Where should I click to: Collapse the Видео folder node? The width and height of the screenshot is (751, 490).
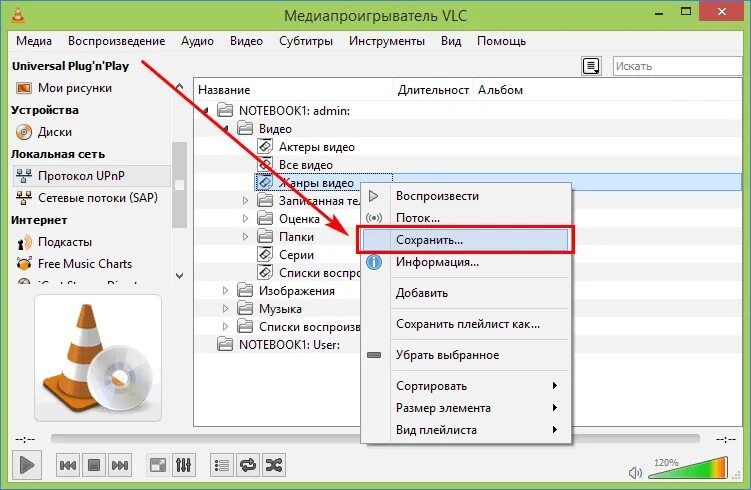[225, 129]
